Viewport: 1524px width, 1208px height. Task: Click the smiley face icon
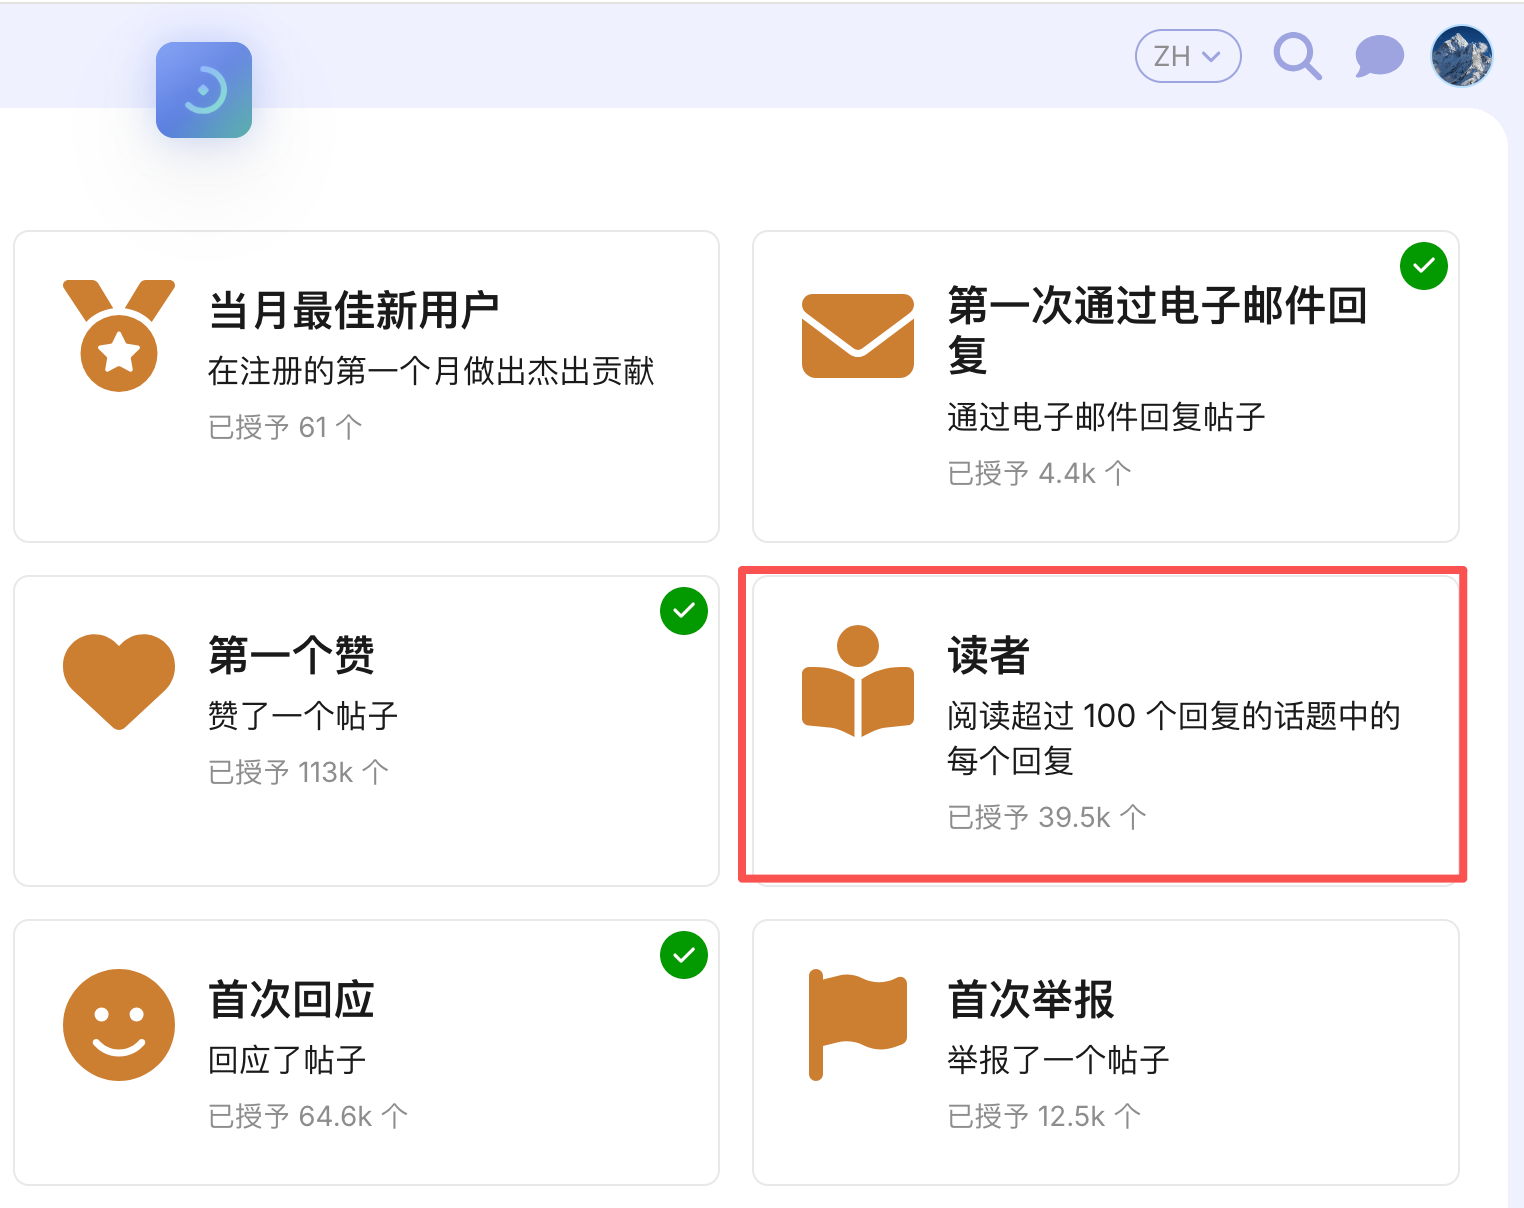pyautogui.click(x=119, y=1025)
